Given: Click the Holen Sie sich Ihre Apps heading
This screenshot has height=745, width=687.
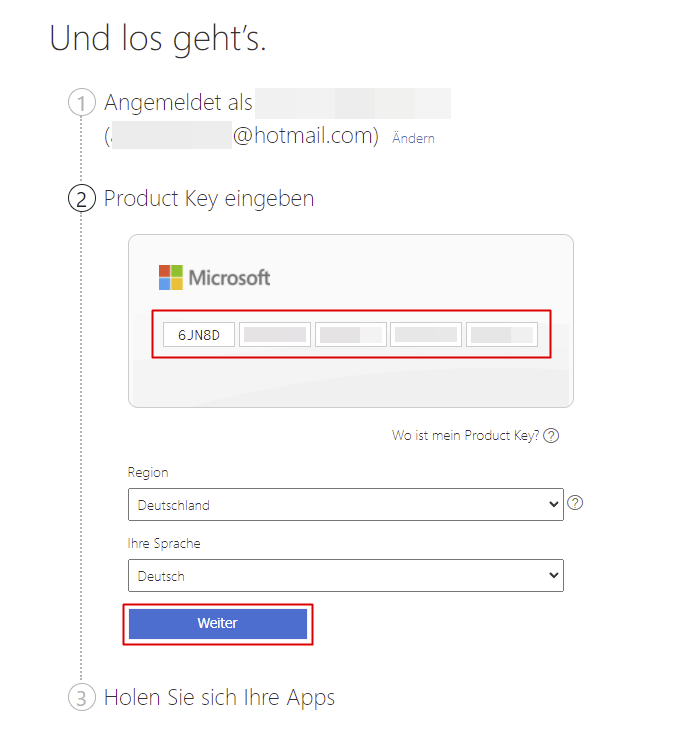Looking at the screenshot, I should pos(219,697).
